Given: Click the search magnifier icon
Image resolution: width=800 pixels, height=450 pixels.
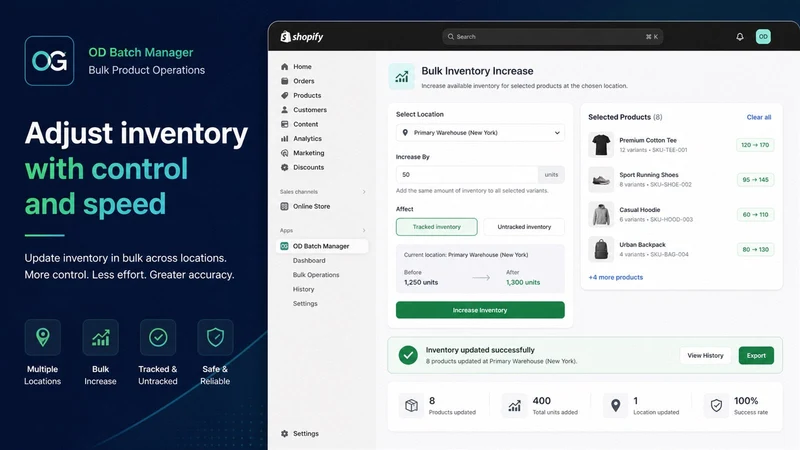Looking at the screenshot, I should 451,37.
